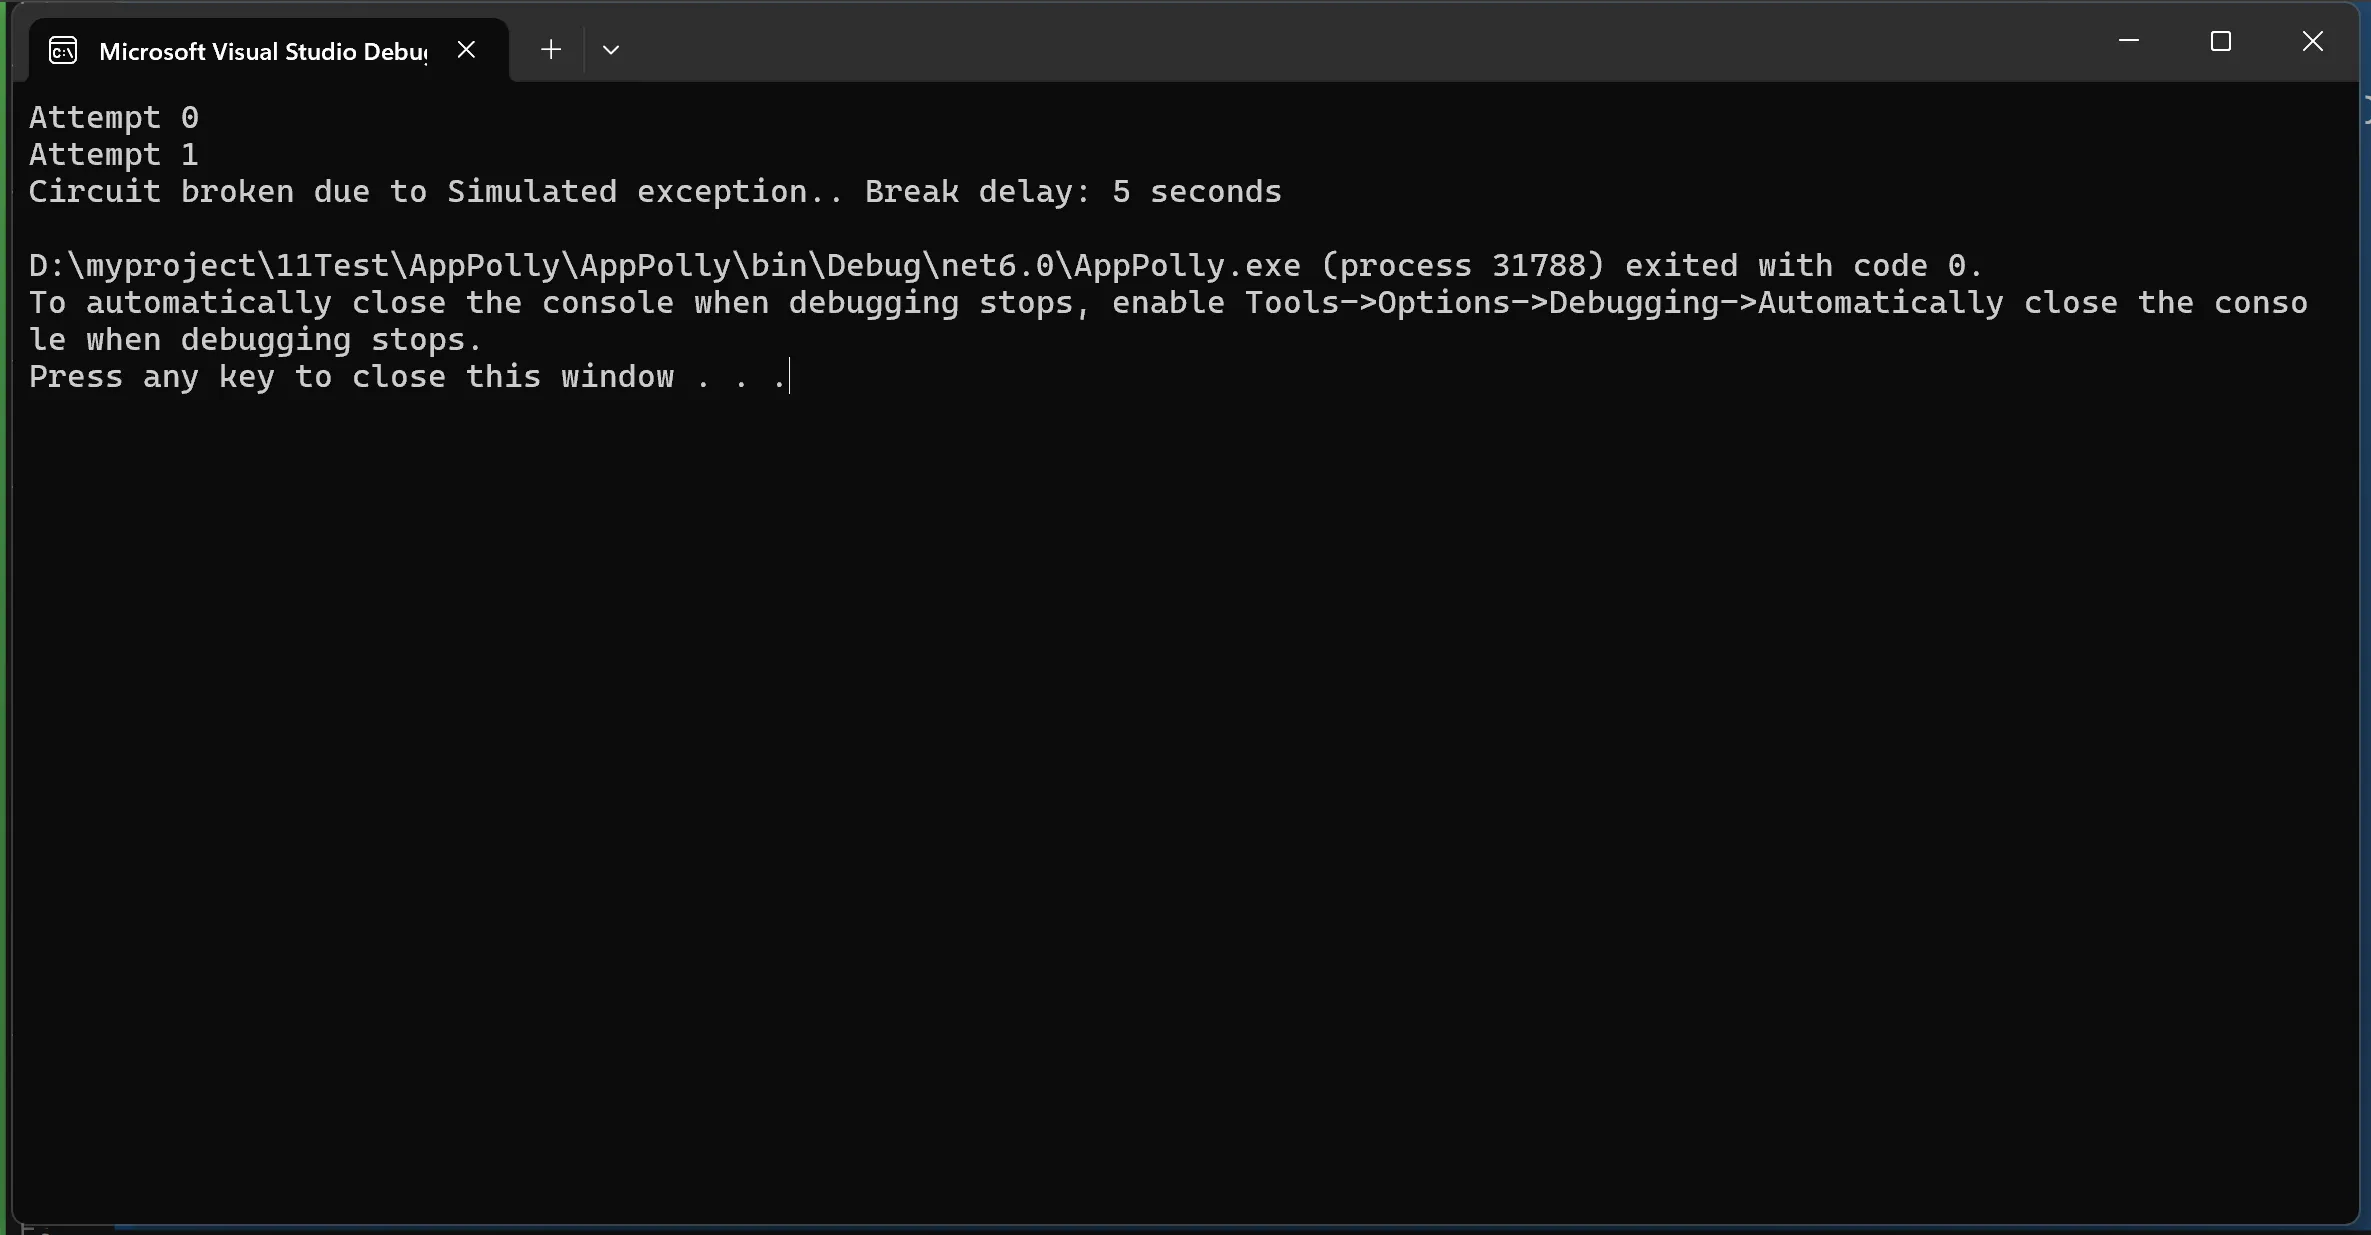Select the Microsoft Visual Studio Debug tab

click(262, 51)
